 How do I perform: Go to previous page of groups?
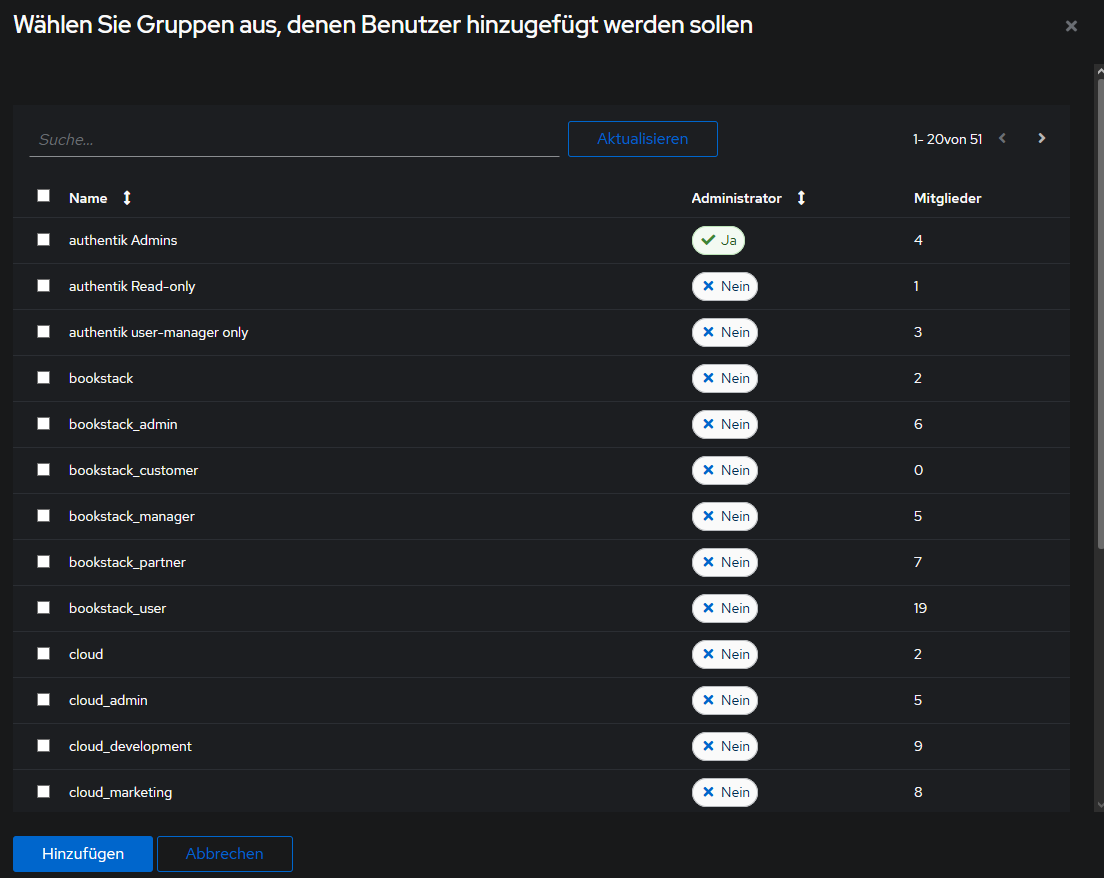1002,139
